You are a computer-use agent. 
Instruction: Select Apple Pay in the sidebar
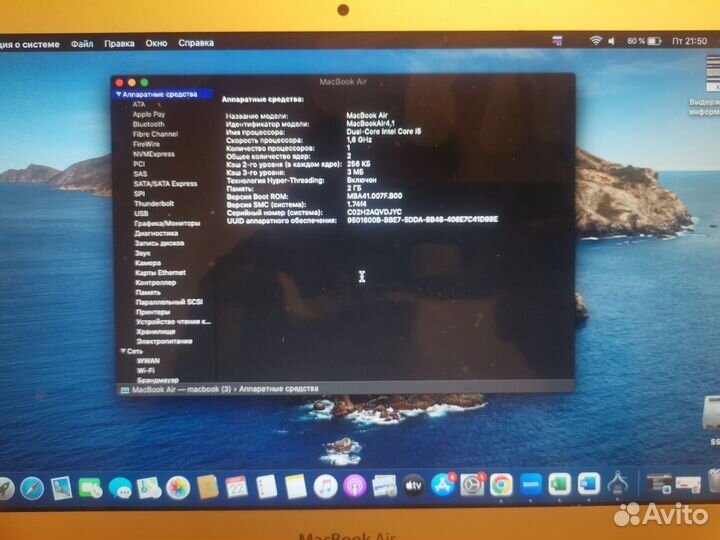point(149,114)
